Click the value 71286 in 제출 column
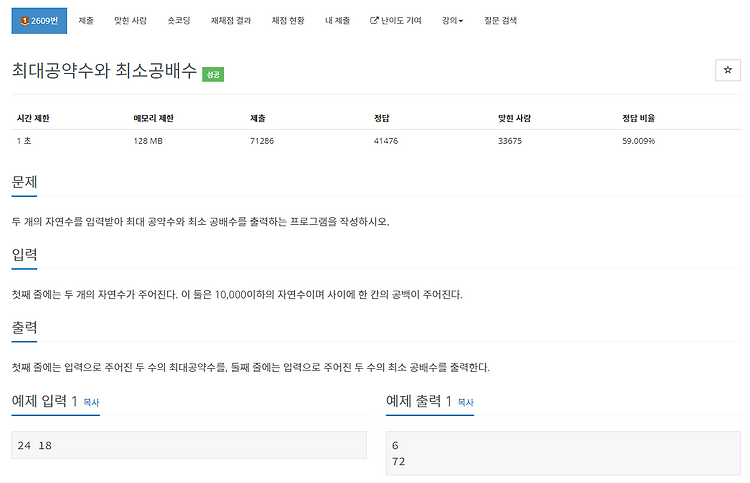This screenshot has height=483, width=750. pyautogui.click(x=262, y=141)
